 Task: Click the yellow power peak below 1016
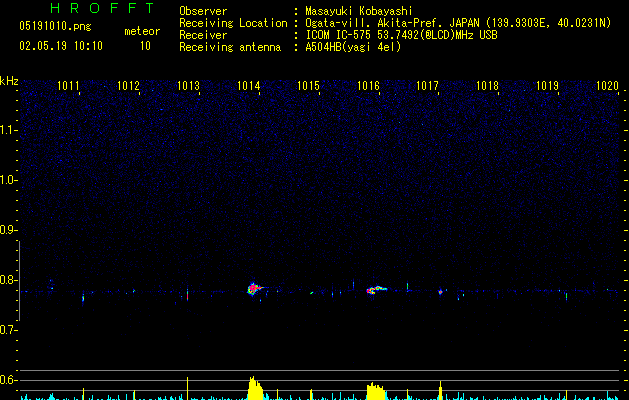[376, 391]
